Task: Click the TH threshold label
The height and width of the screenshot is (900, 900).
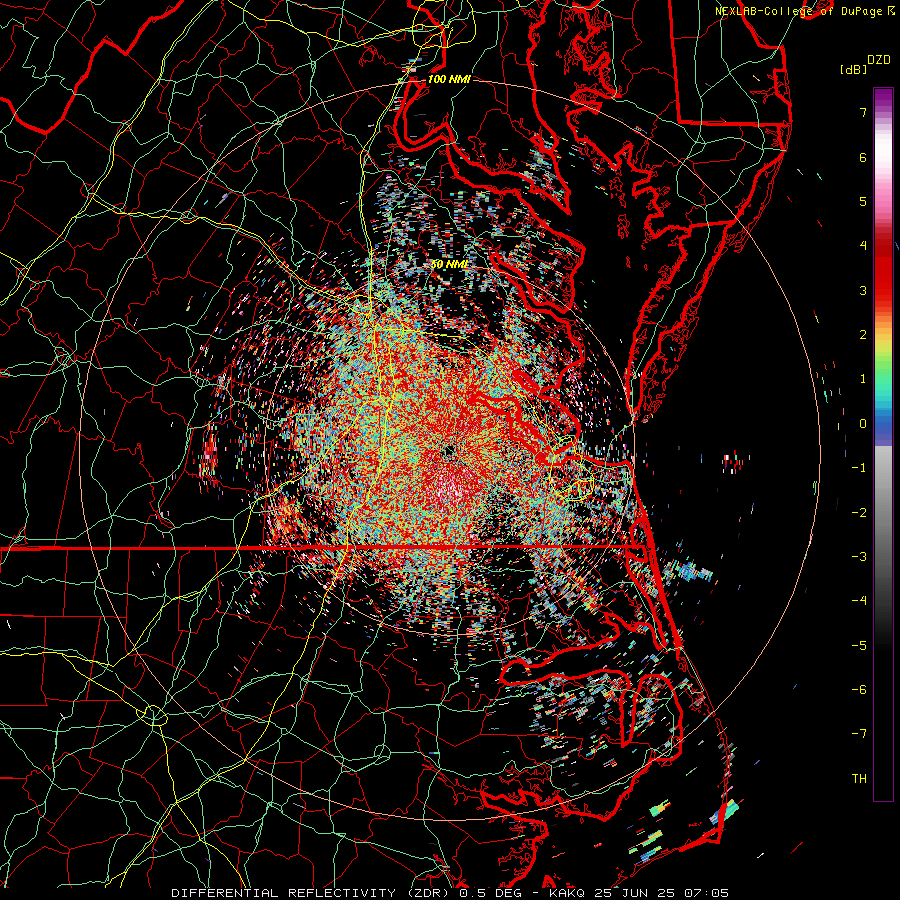Action: tap(859, 779)
